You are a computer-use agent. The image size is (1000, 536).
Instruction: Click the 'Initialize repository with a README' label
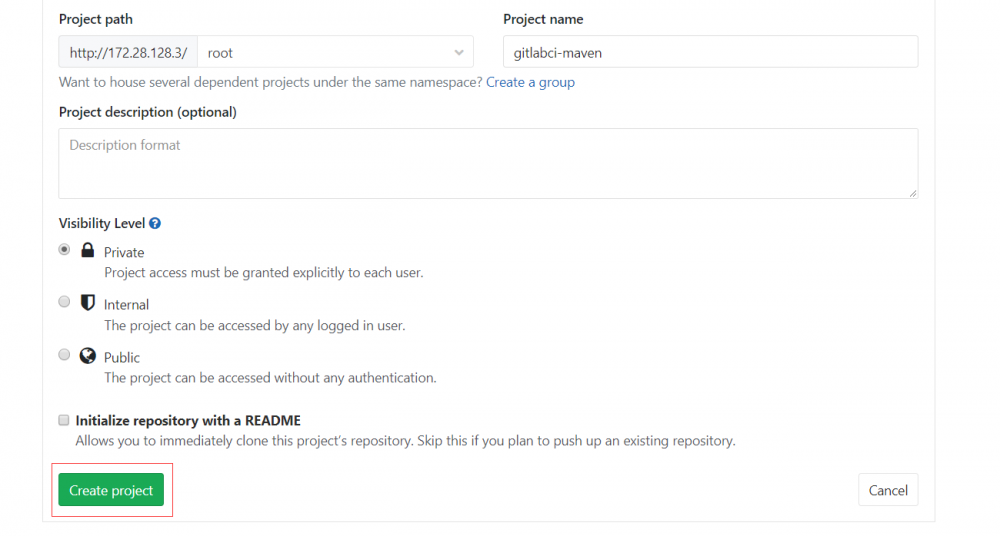(188, 421)
